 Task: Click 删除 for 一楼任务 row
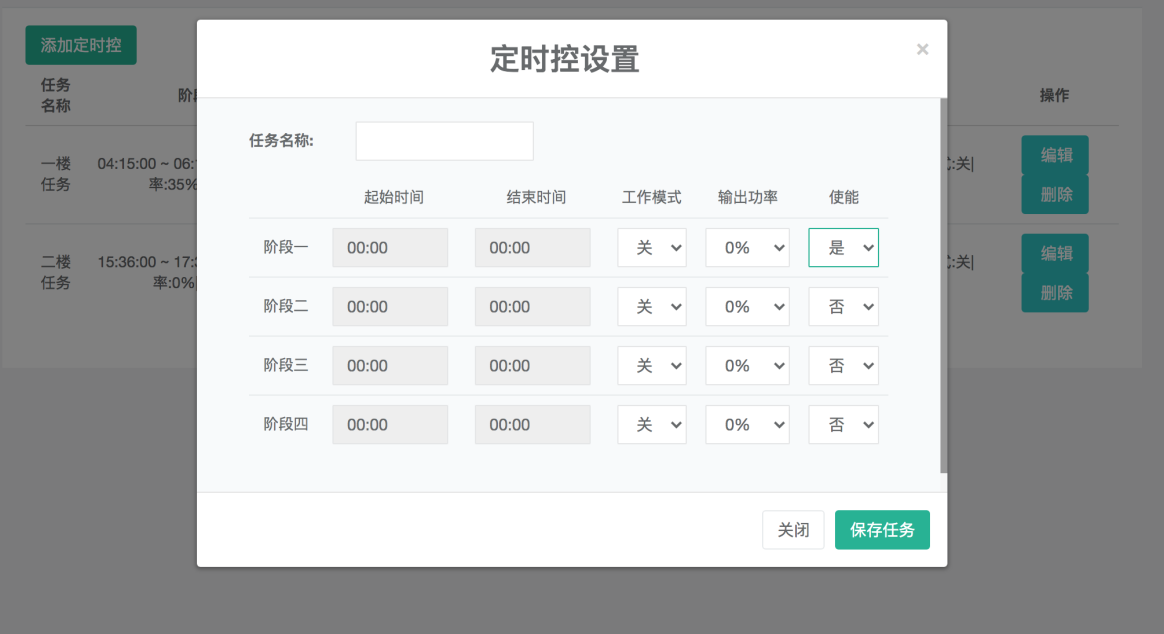coord(1055,195)
